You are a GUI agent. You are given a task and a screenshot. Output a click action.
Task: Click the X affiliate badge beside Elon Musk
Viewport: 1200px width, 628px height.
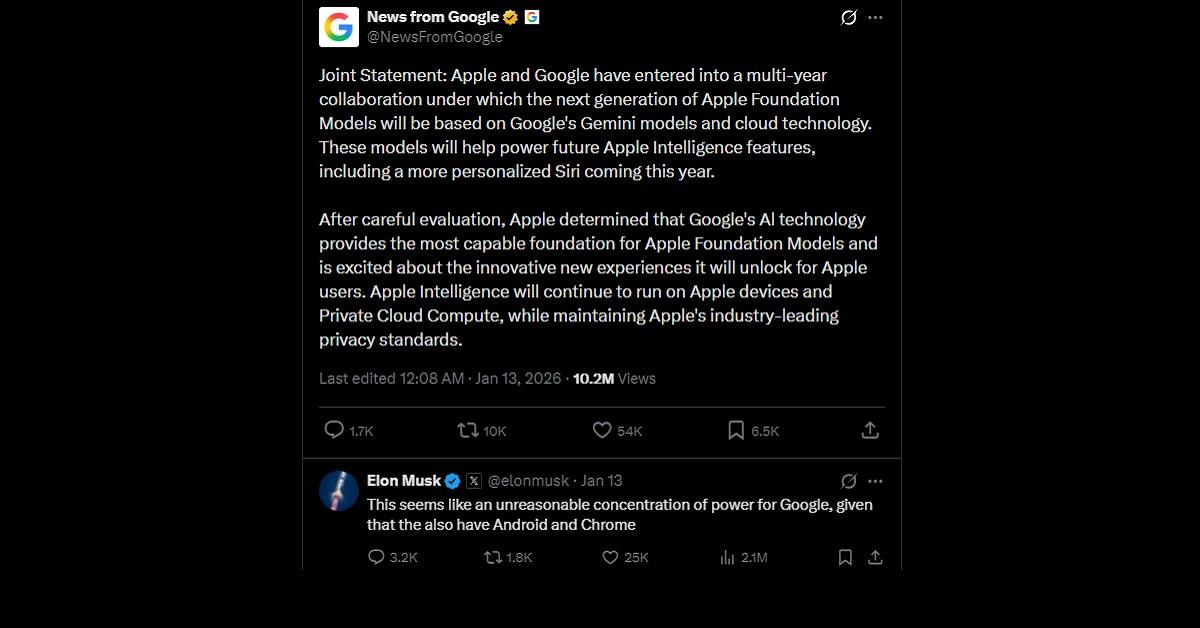(475, 480)
